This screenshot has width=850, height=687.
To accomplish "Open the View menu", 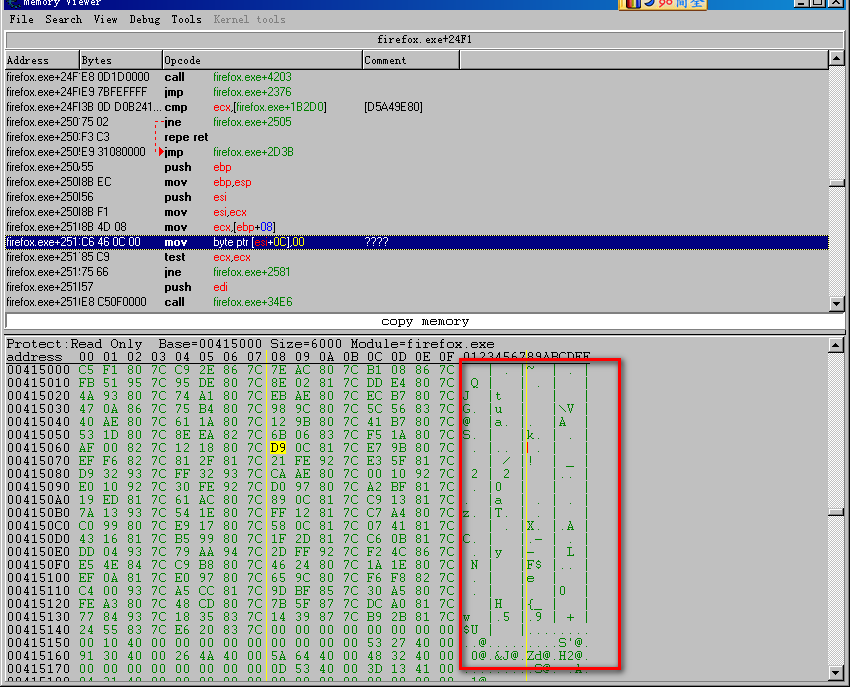I will click(105, 19).
